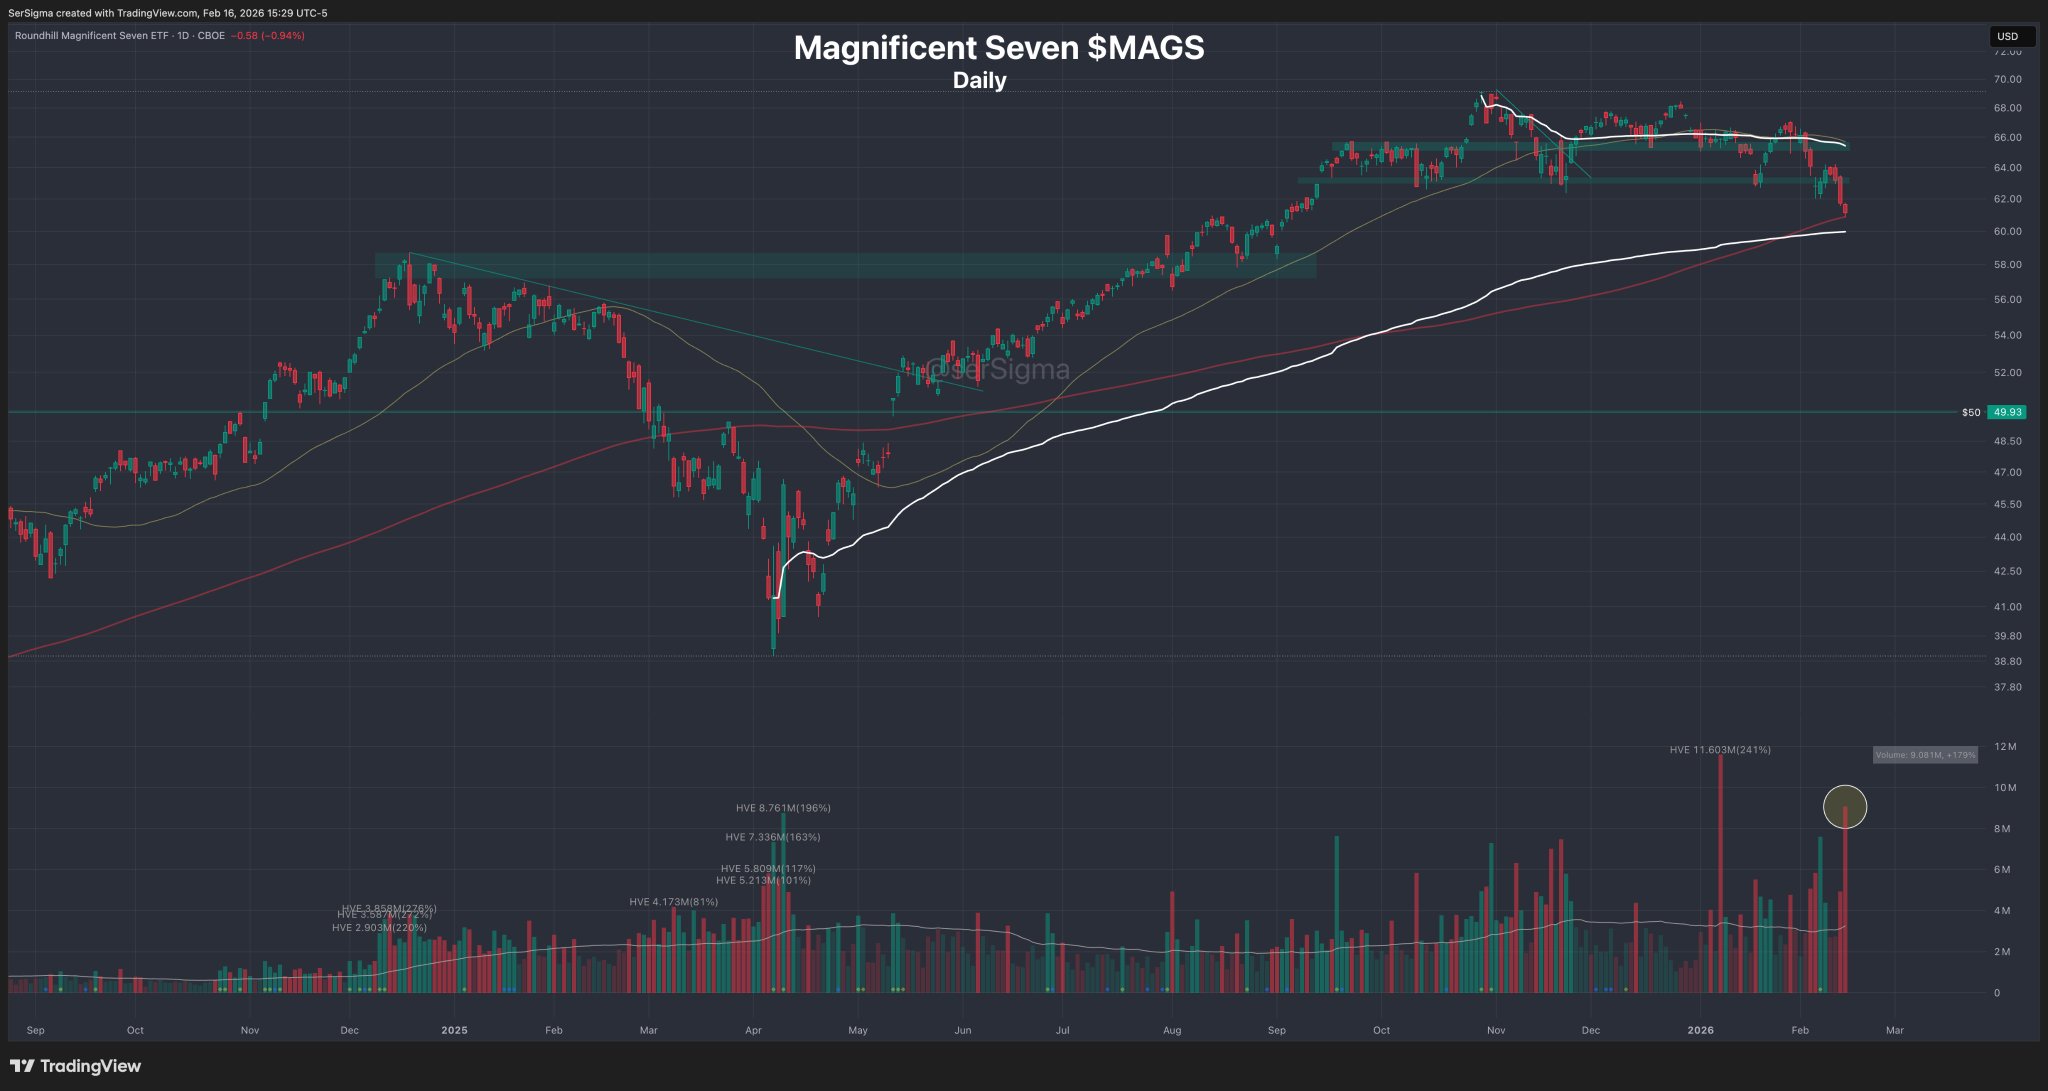Click the Volume 9.081M +179% label
The height and width of the screenshot is (1091, 2048).
(1925, 755)
